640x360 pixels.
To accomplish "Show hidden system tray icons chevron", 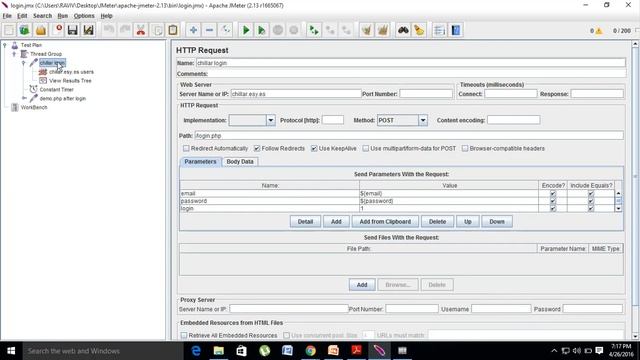I will [554, 351].
